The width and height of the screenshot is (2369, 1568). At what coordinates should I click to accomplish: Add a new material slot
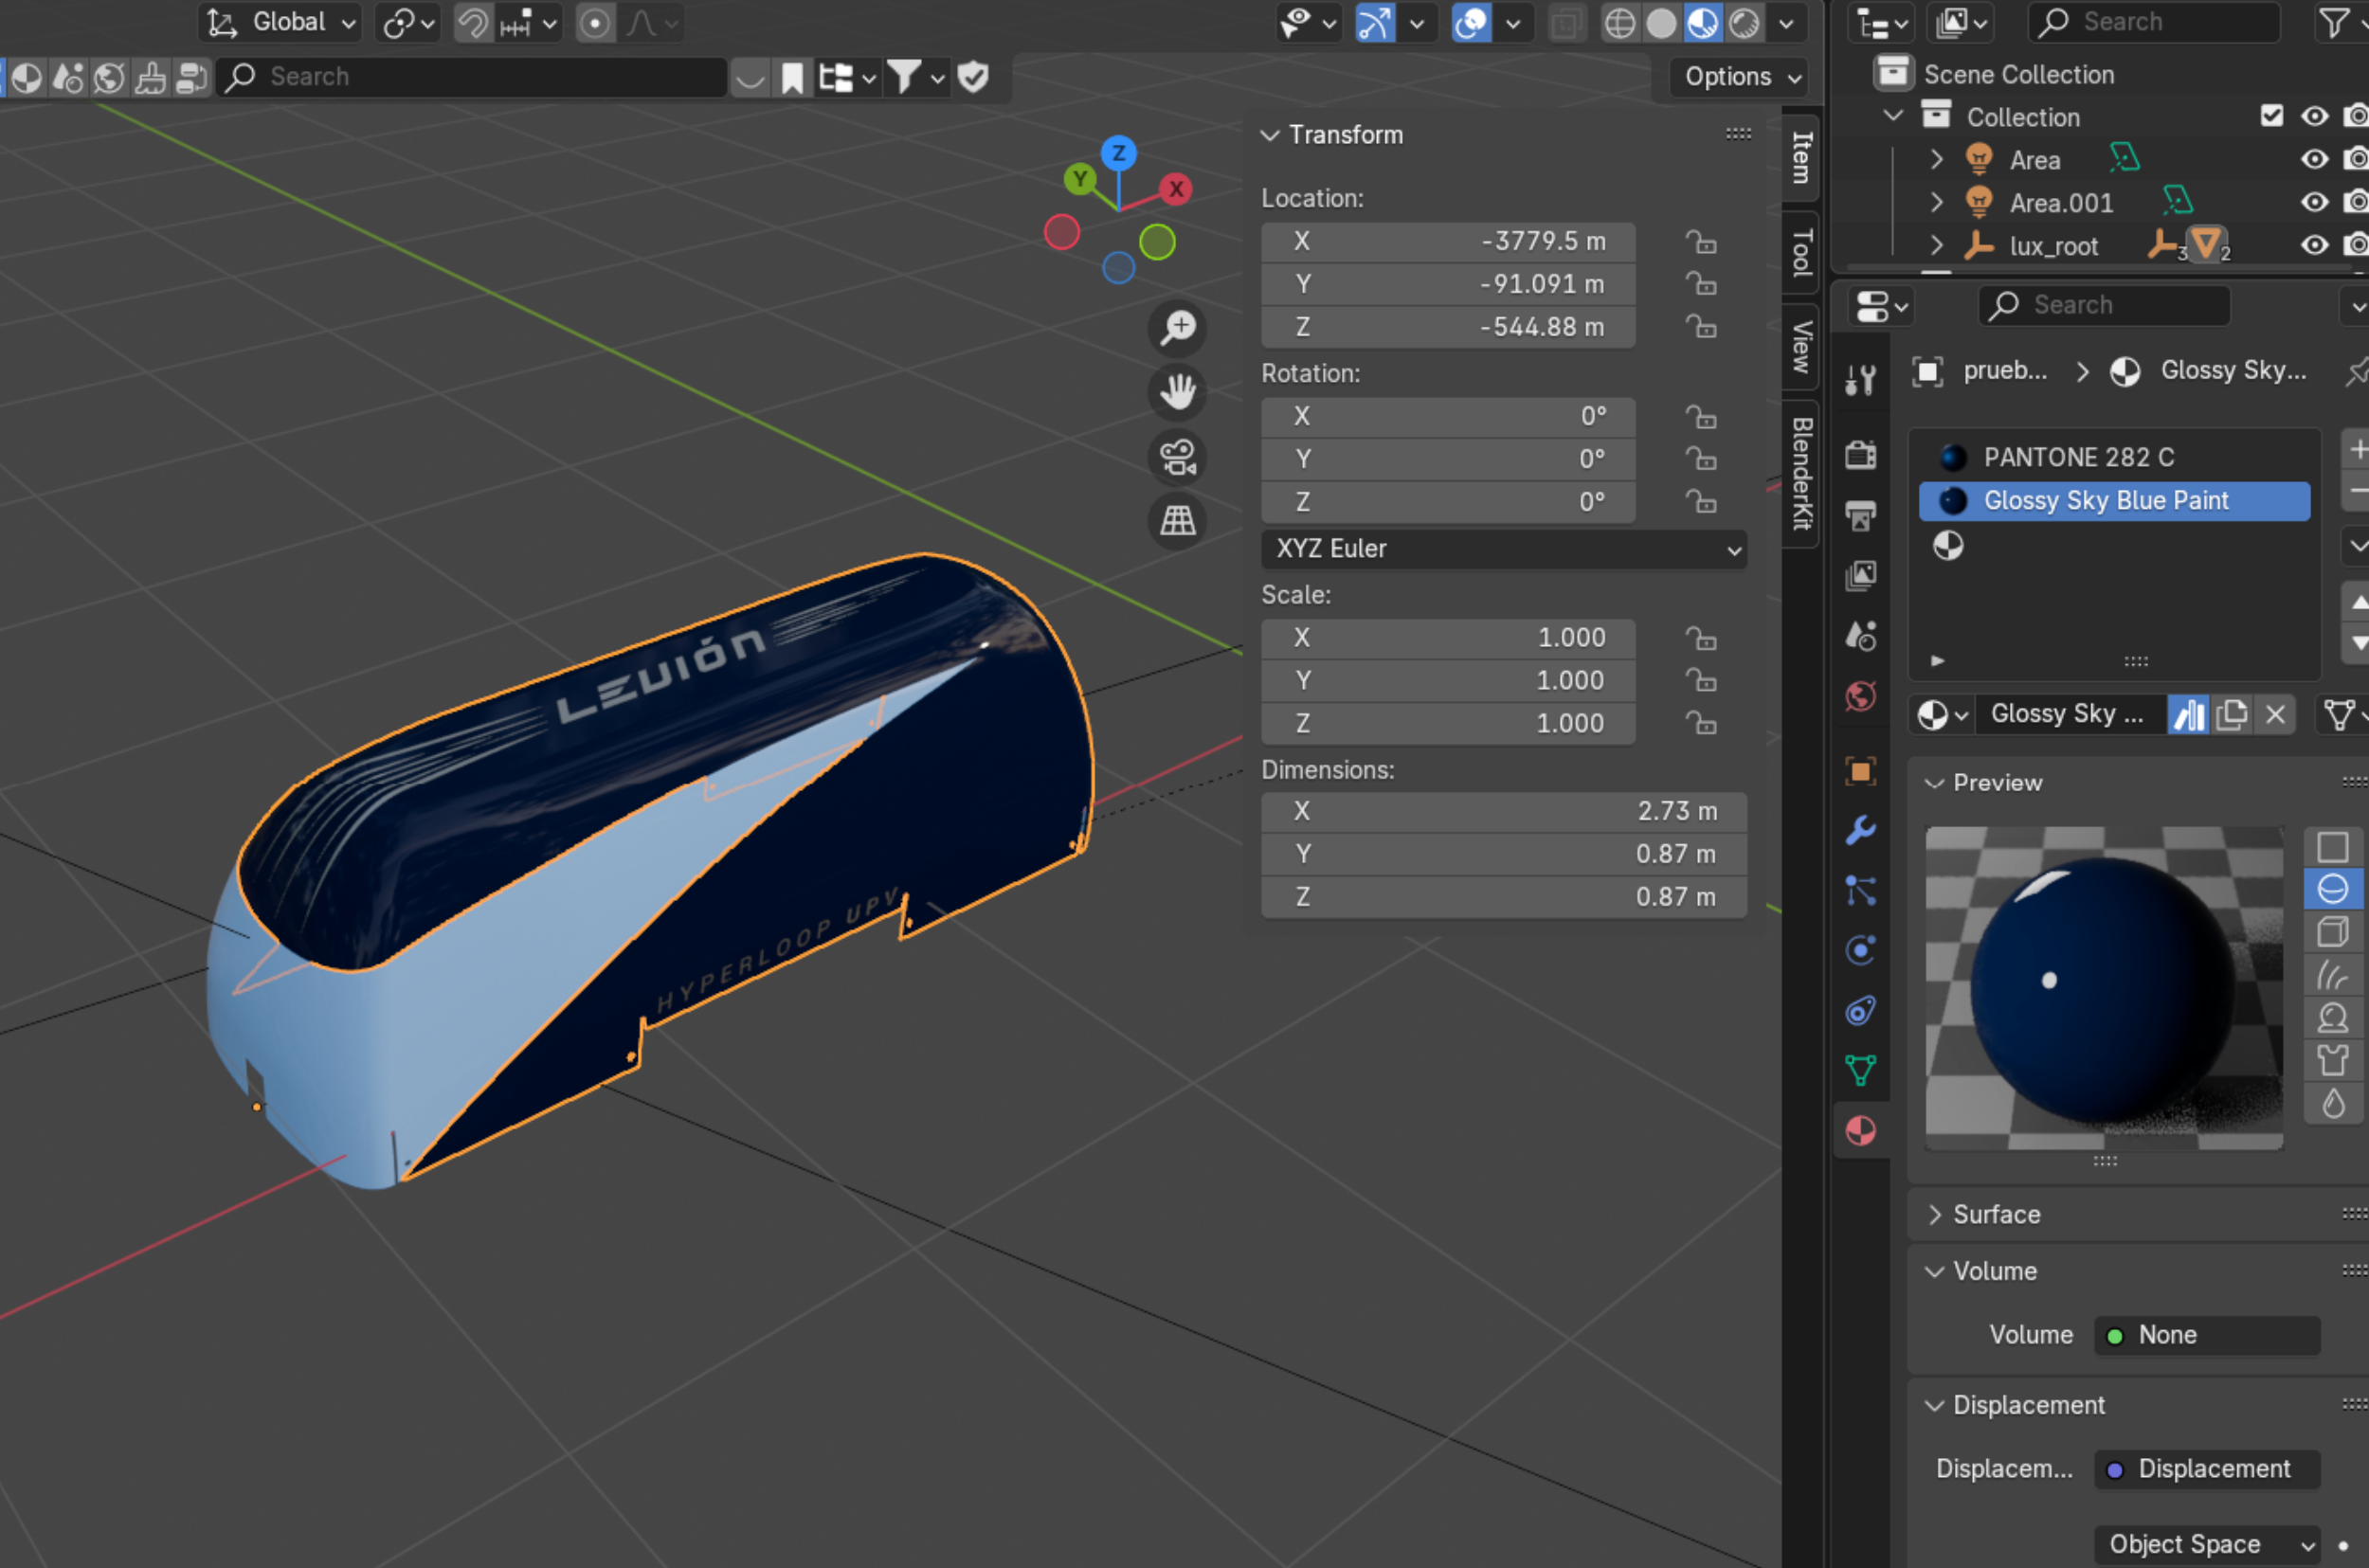pyautogui.click(x=2357, y=450)
